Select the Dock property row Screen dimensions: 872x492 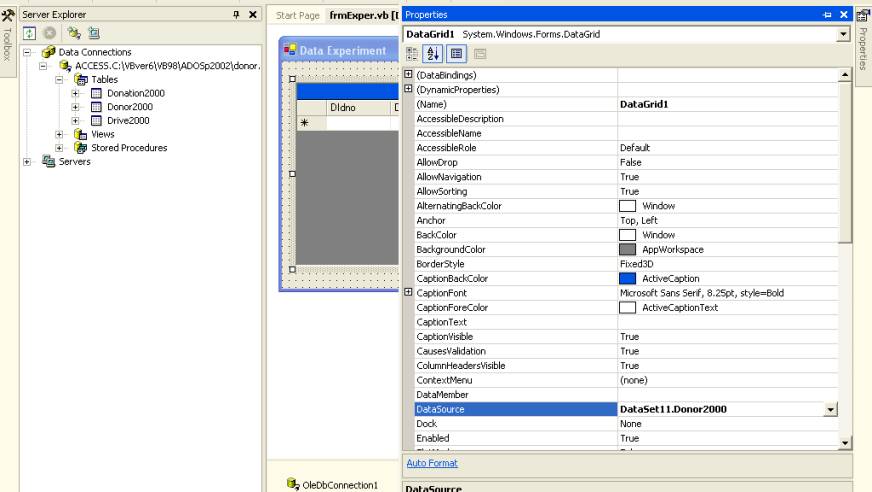pos(626,424)
